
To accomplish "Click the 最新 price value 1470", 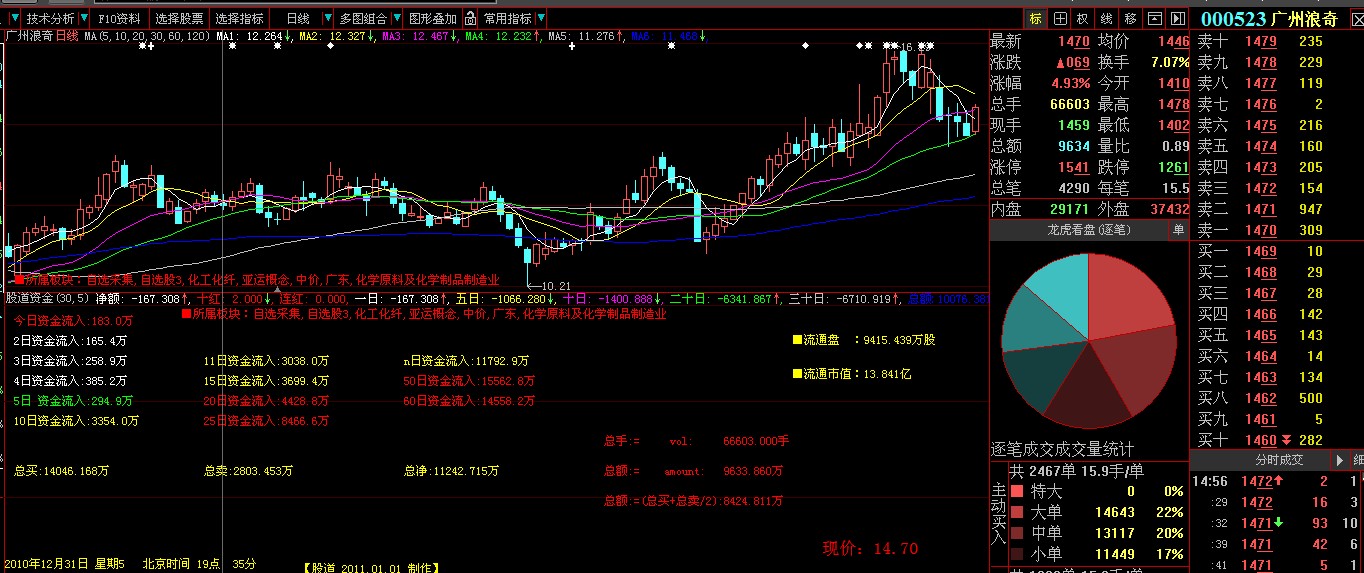I will click(1072, 41).
